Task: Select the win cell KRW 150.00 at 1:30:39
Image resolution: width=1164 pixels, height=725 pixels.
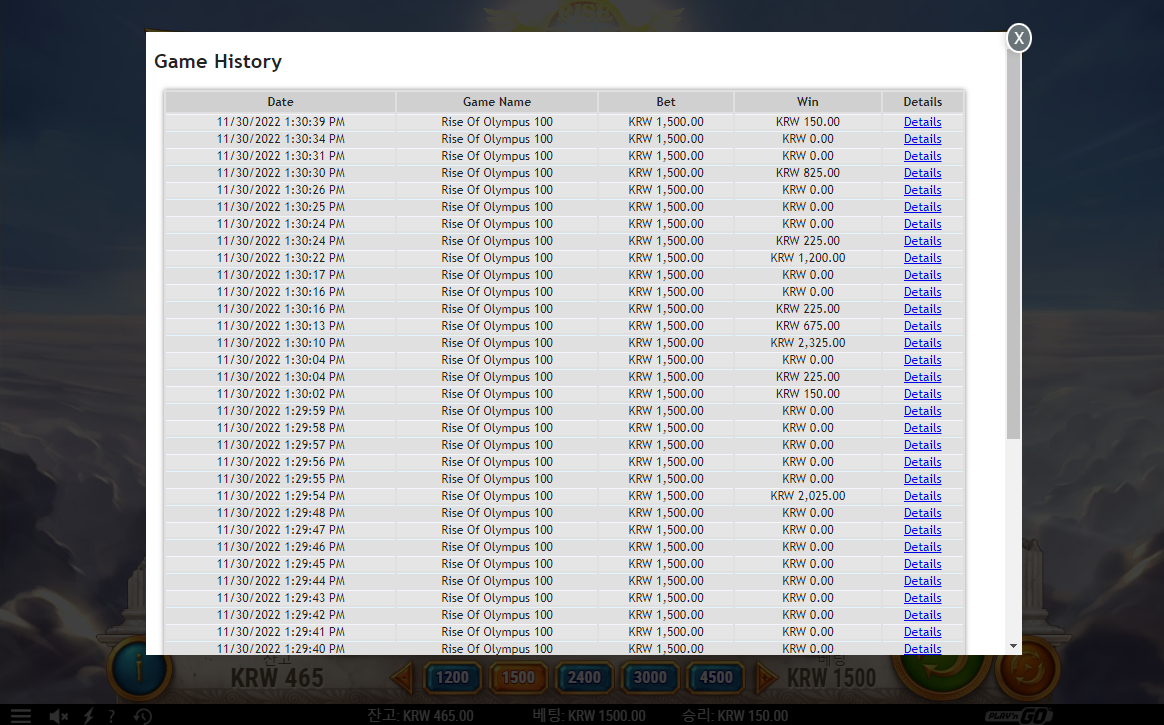Action: click(808, 122)
